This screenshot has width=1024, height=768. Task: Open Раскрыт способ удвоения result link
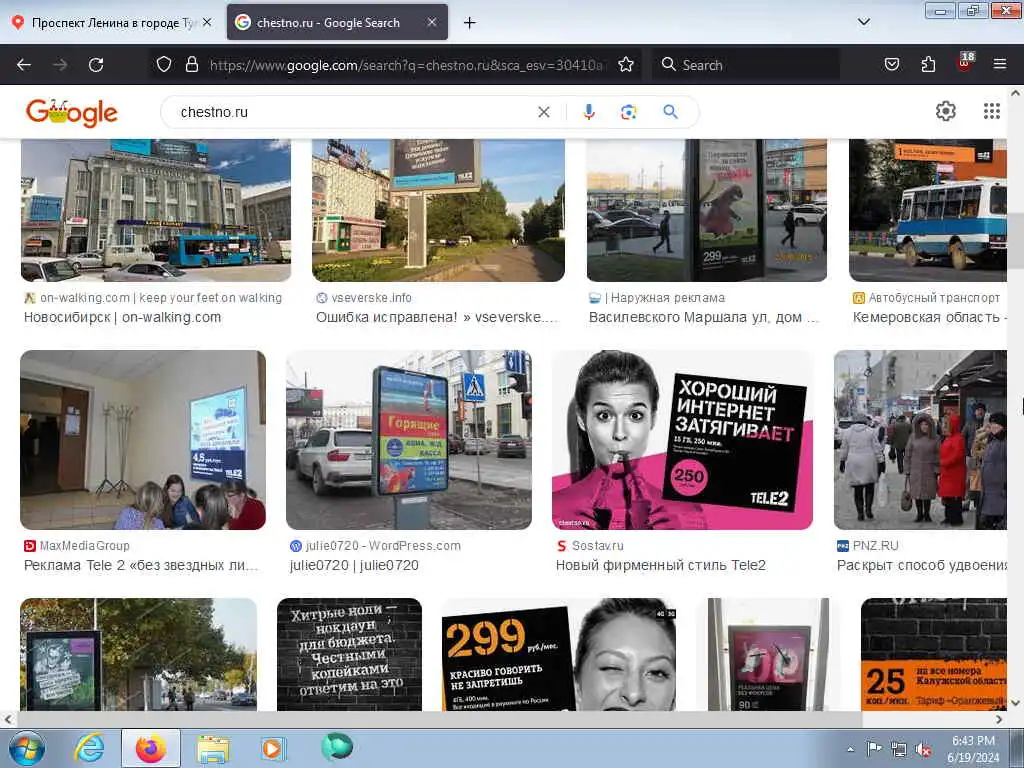click(921, 566)
